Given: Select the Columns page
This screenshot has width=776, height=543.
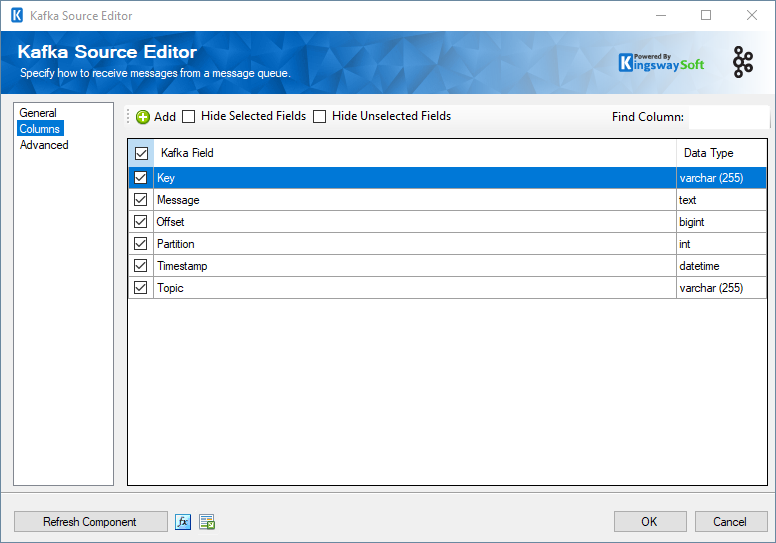Looking at the screenshot, I should coord(40,129).
